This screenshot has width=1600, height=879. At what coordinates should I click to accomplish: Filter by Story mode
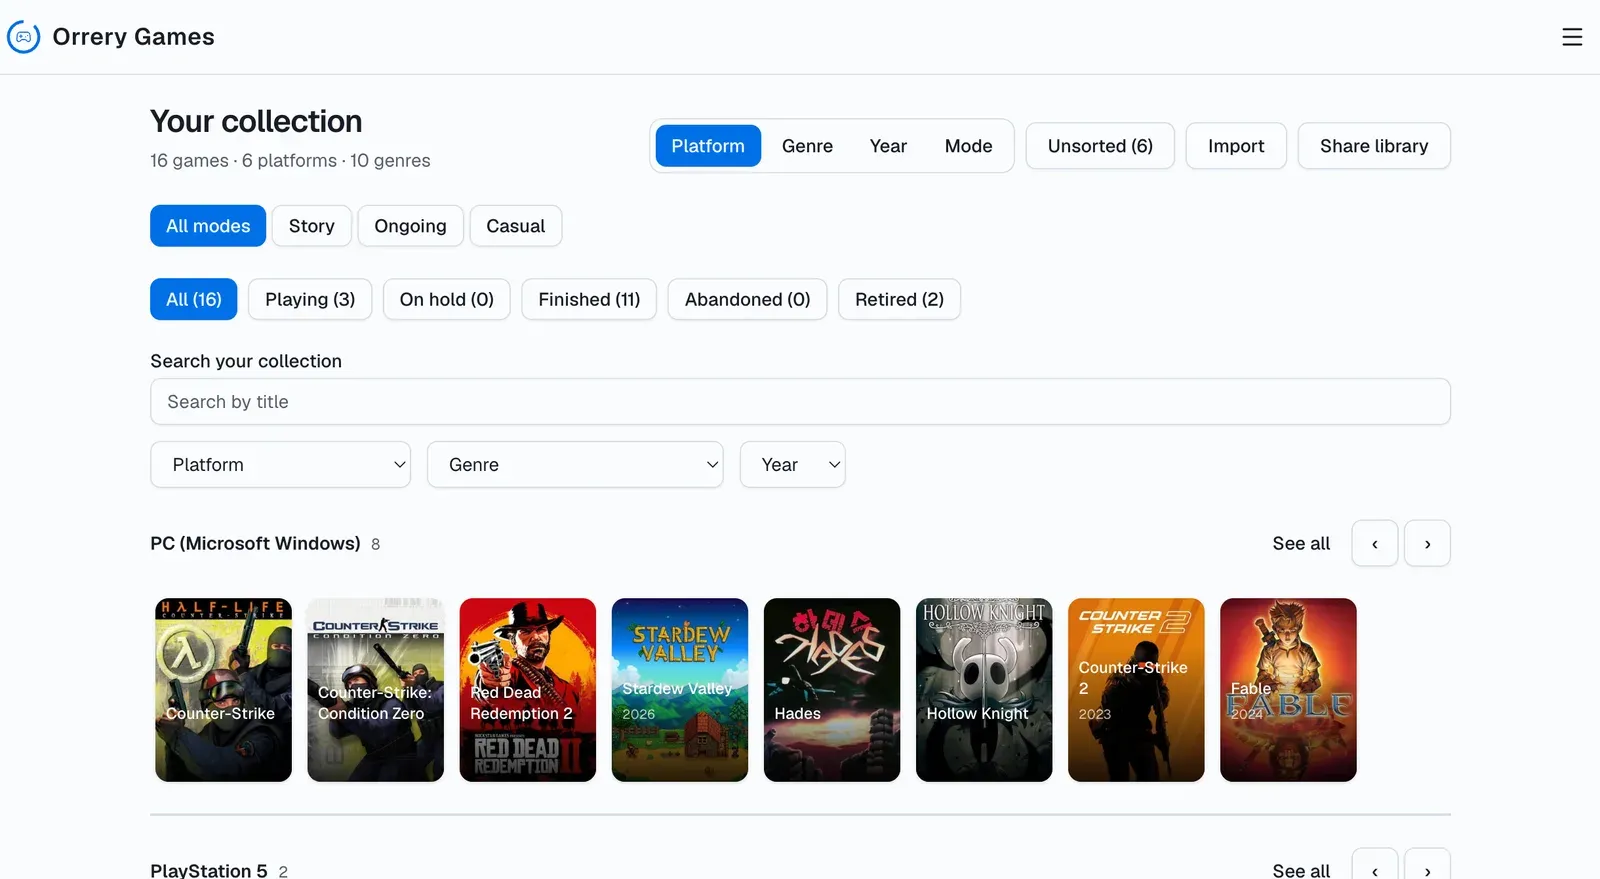pyautogui.click(x=312, y=226)
